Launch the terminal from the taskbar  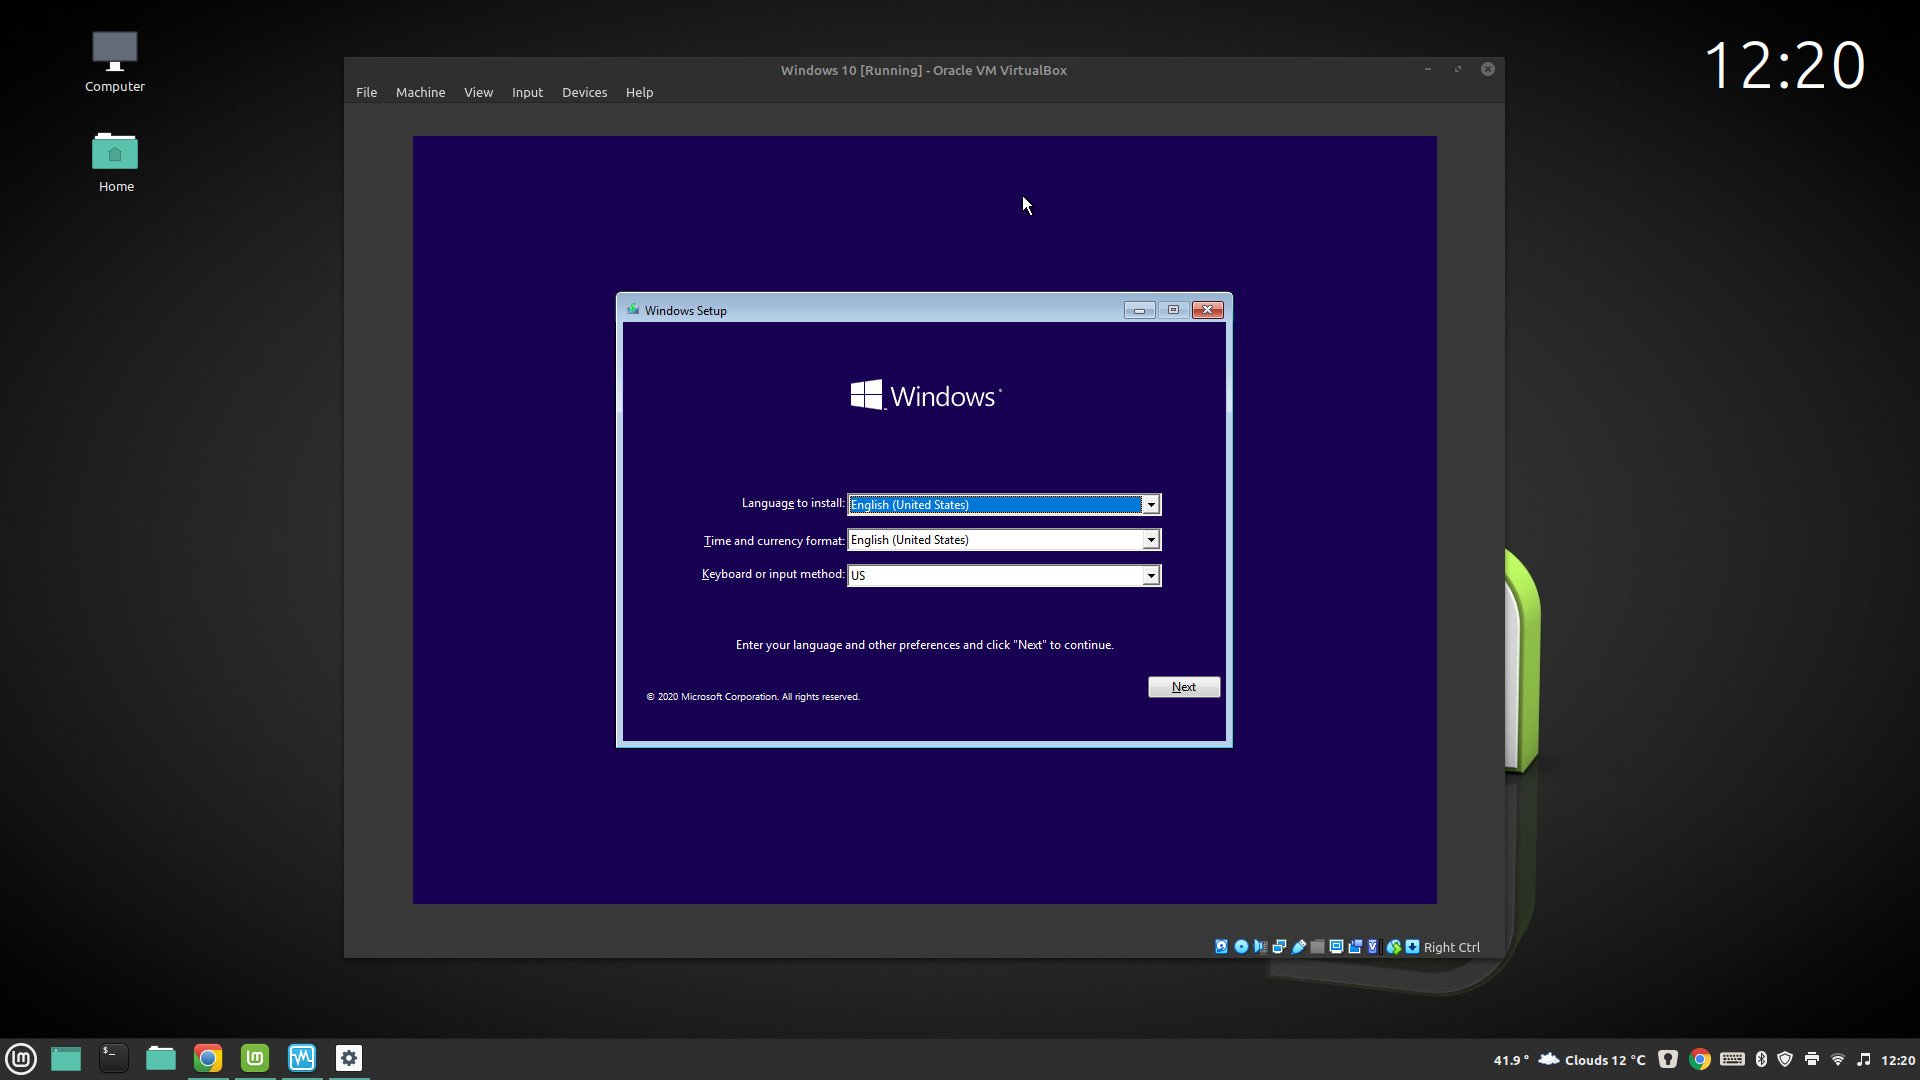click(113, 1057)
